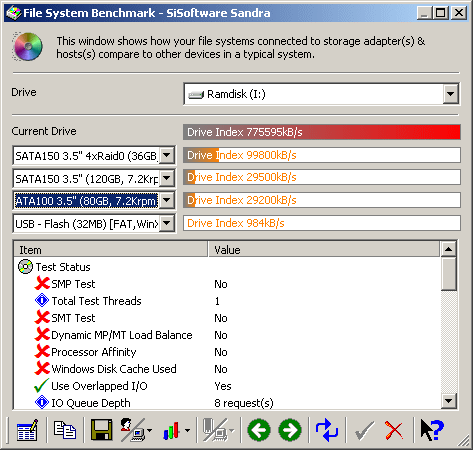The image size is (473, 450).
Task: Select the SMT Test row label
Action: (x=73, y=318)
